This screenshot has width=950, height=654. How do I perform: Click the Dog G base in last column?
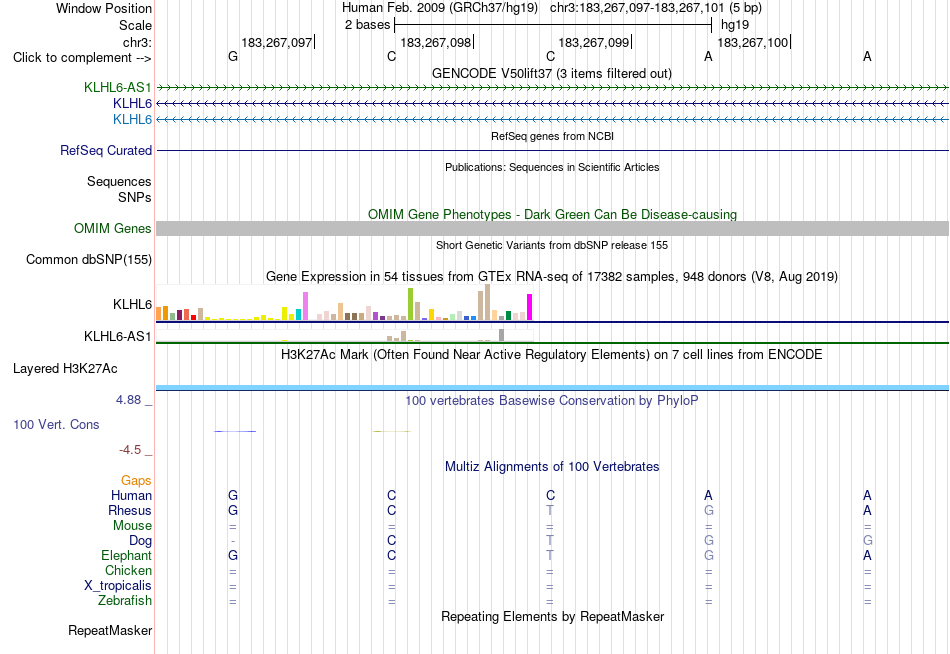868,540
